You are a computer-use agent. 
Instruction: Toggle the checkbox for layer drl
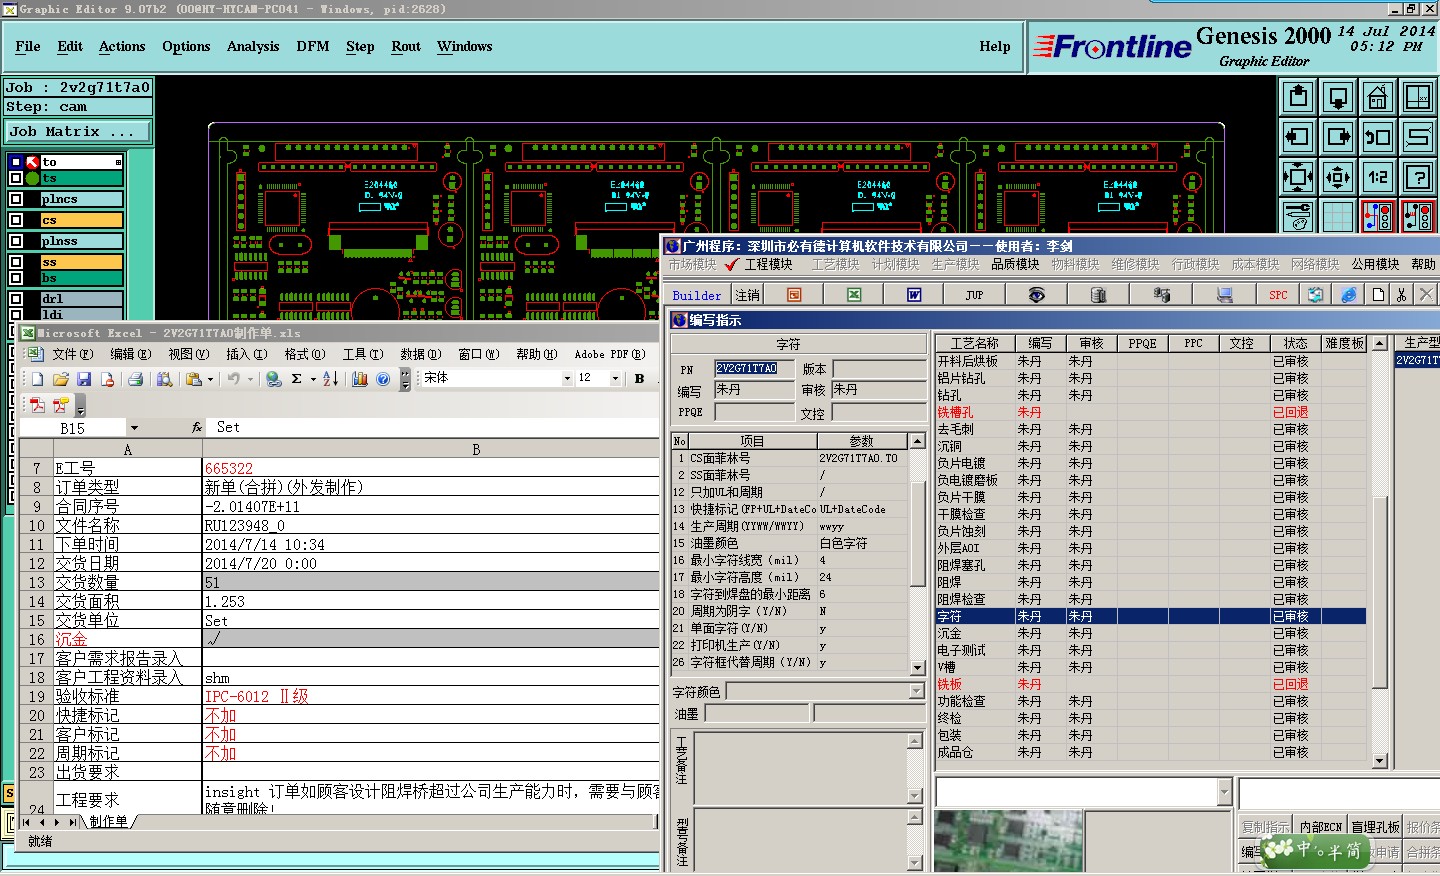point(15,299)
